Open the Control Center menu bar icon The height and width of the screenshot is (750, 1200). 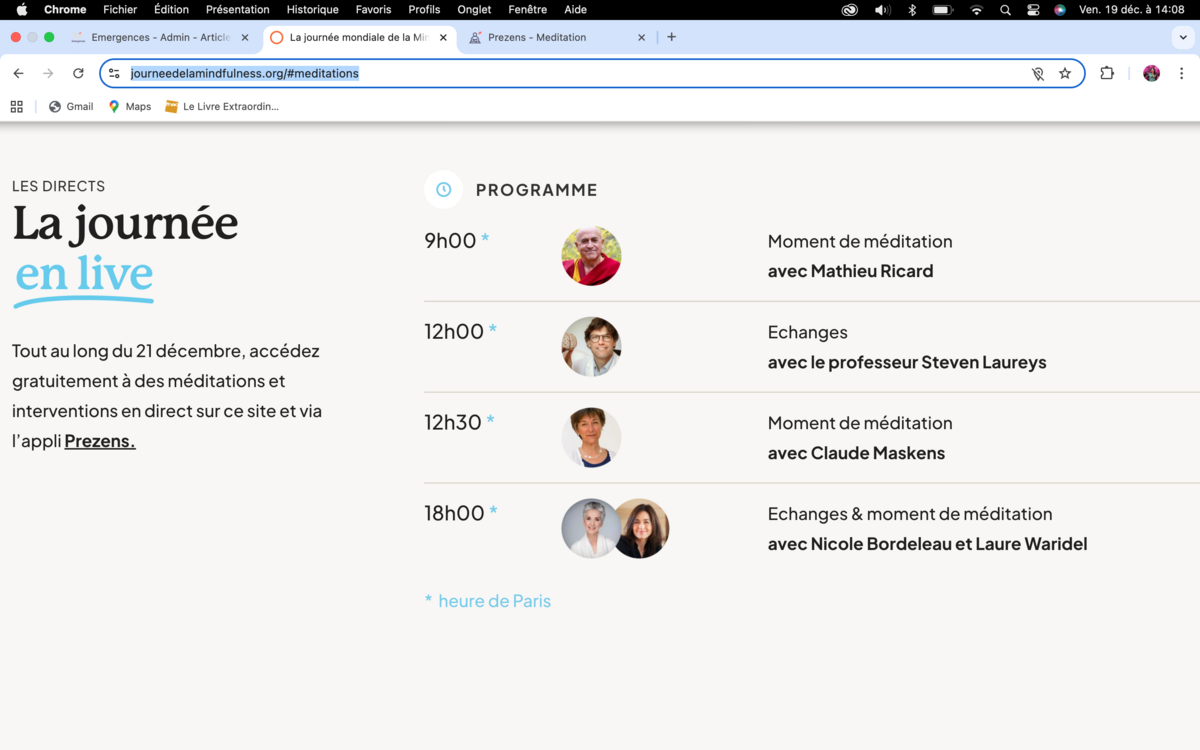(1033, 10)
